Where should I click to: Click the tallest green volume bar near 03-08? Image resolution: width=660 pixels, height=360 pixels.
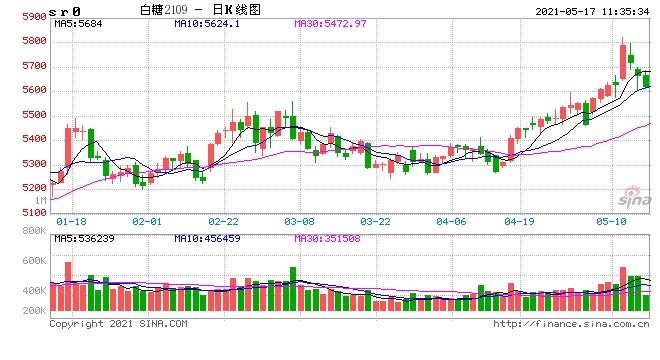pyautogui.click(x=293, y=289)
